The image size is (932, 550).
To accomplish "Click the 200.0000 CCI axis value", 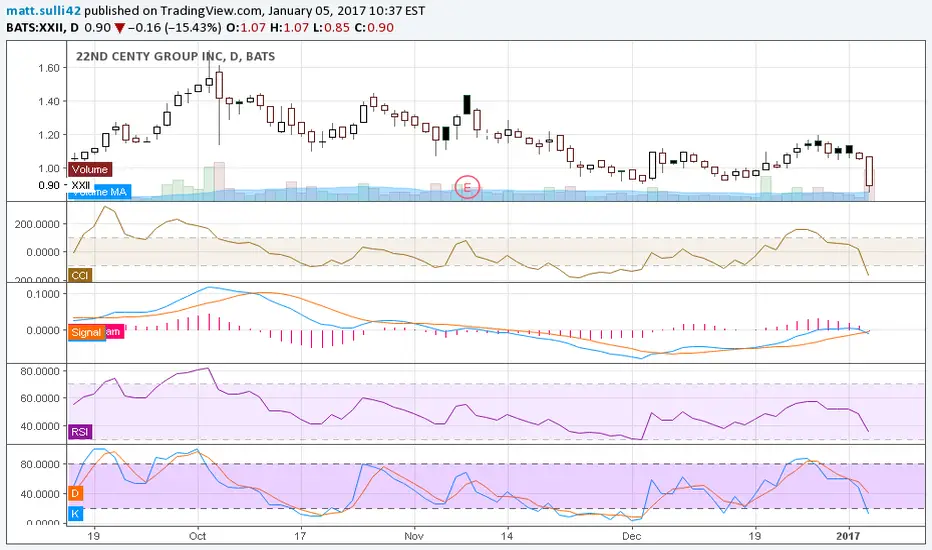I will [37, 224].
